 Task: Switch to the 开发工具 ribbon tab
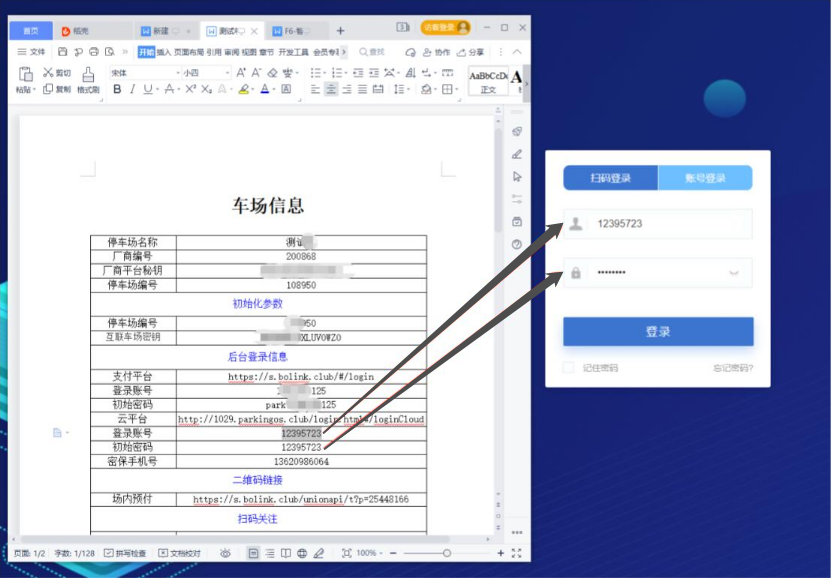point(293,52)
